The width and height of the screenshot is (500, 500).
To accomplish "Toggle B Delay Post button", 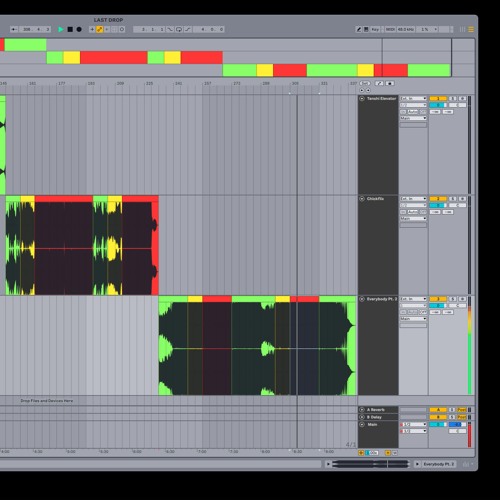I will (462, 417).
